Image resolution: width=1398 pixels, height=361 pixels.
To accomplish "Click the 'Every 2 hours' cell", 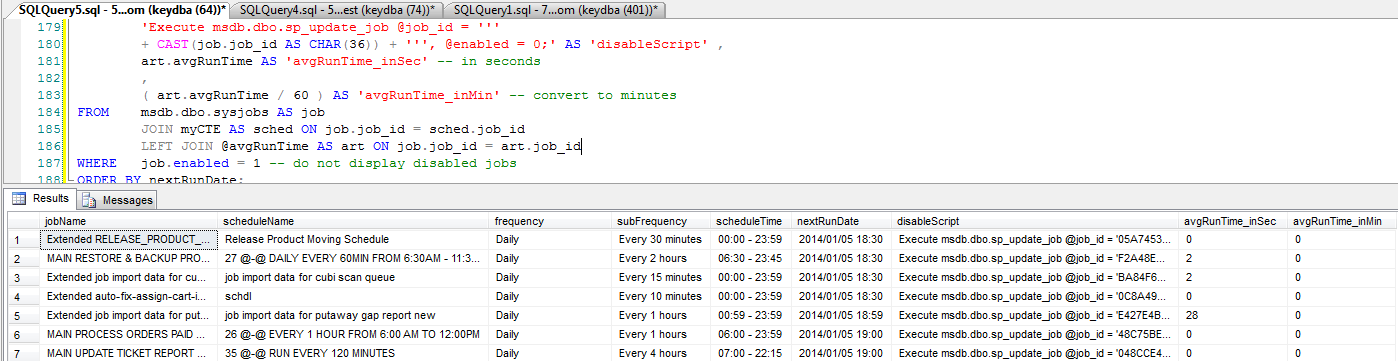I will coord(661,259).
